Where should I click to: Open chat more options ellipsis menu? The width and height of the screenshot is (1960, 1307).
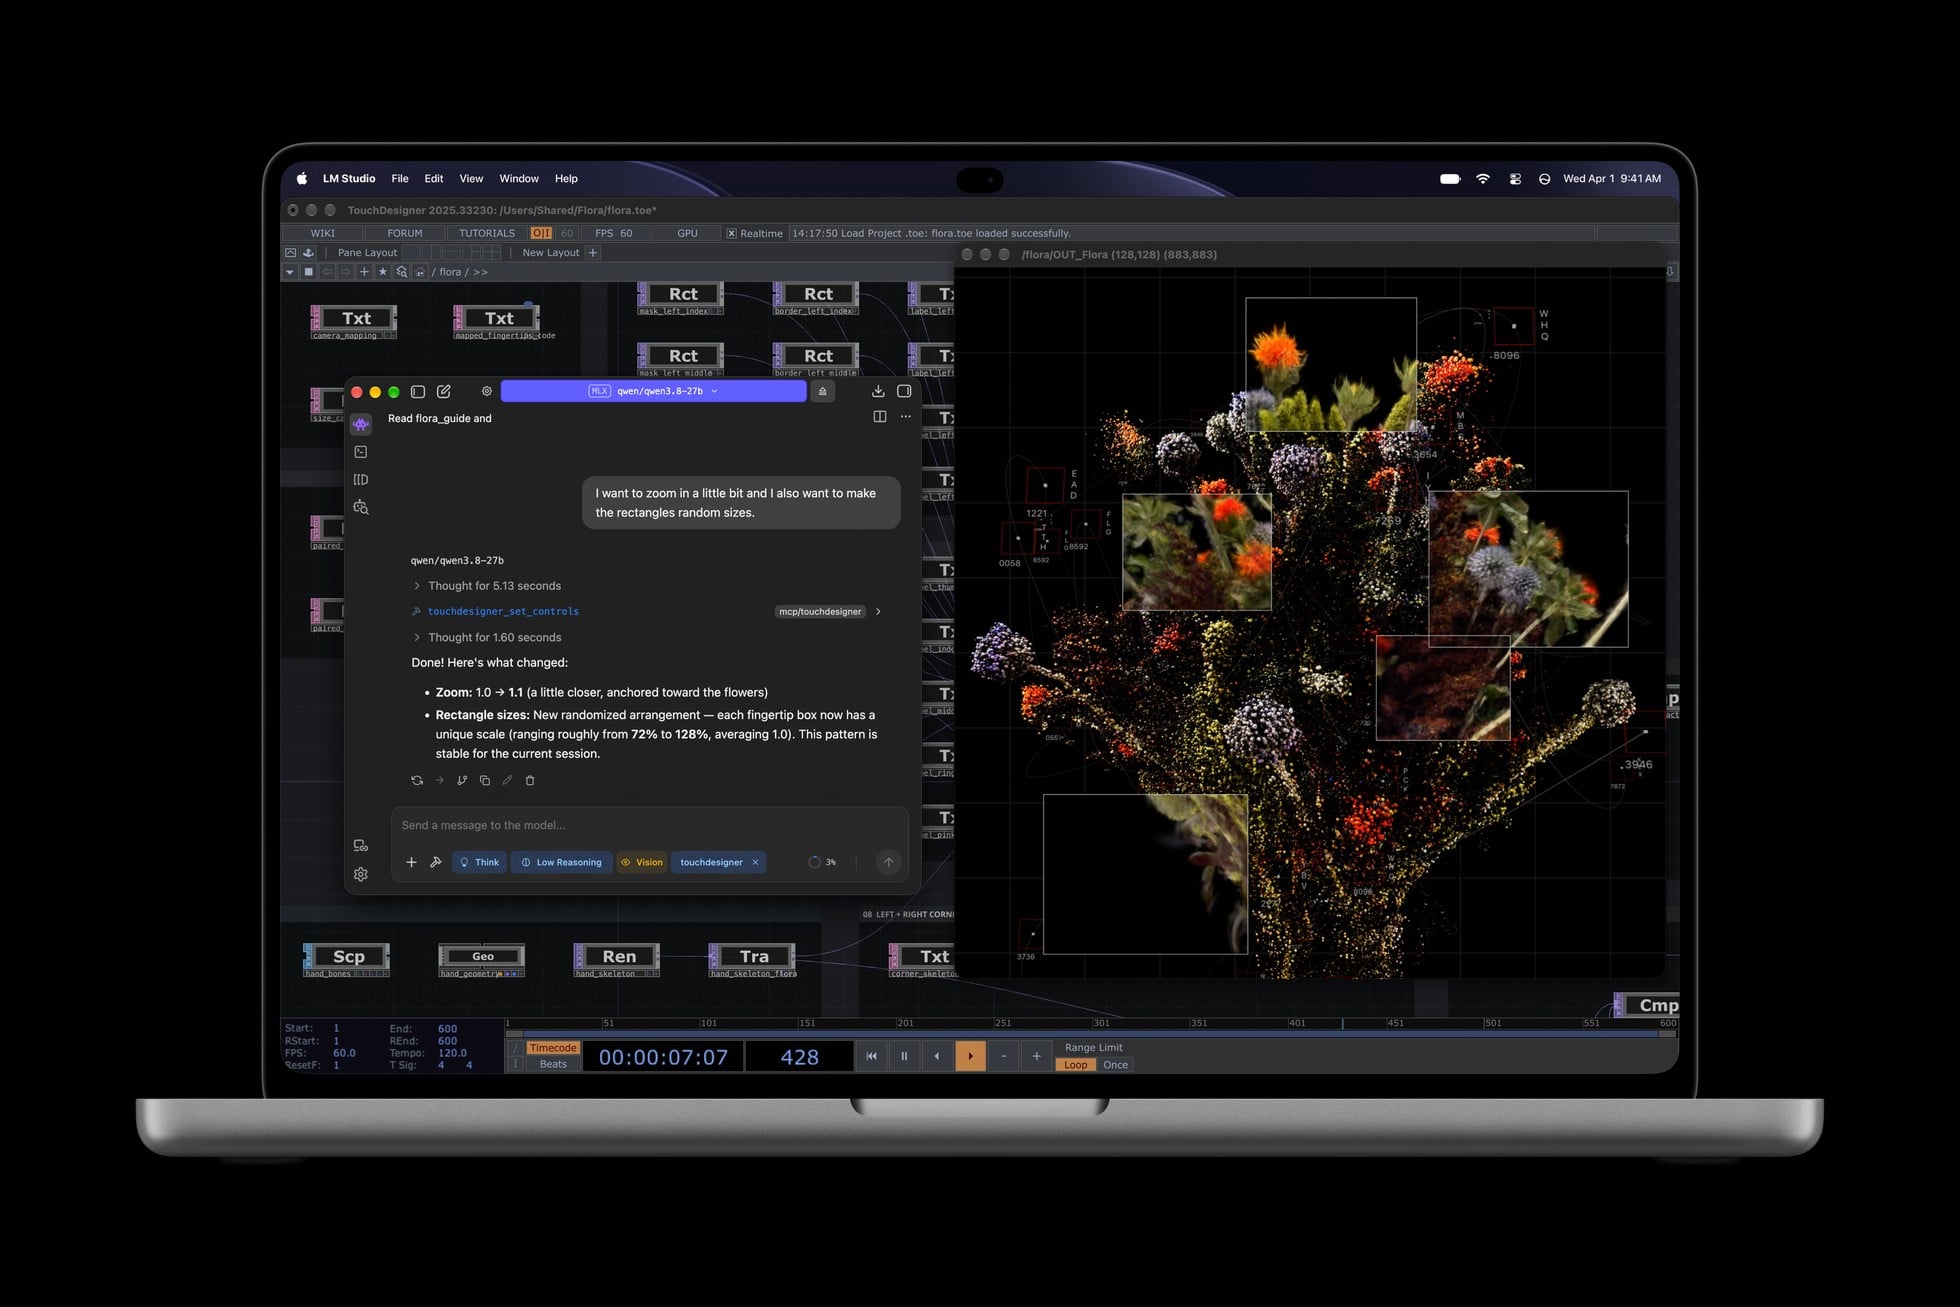click(x=906, y=417)
